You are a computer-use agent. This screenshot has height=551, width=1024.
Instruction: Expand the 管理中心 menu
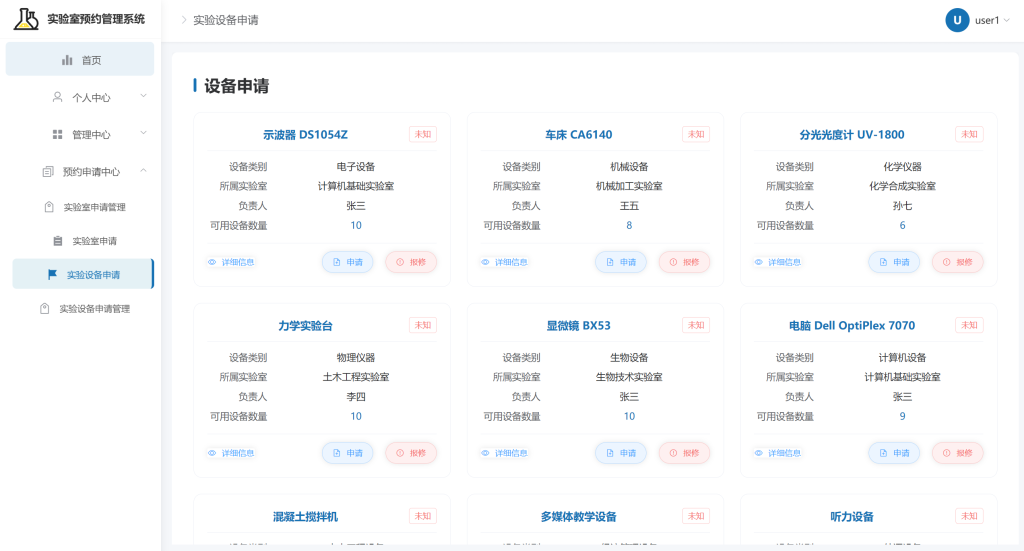click(x=80, y=134)
